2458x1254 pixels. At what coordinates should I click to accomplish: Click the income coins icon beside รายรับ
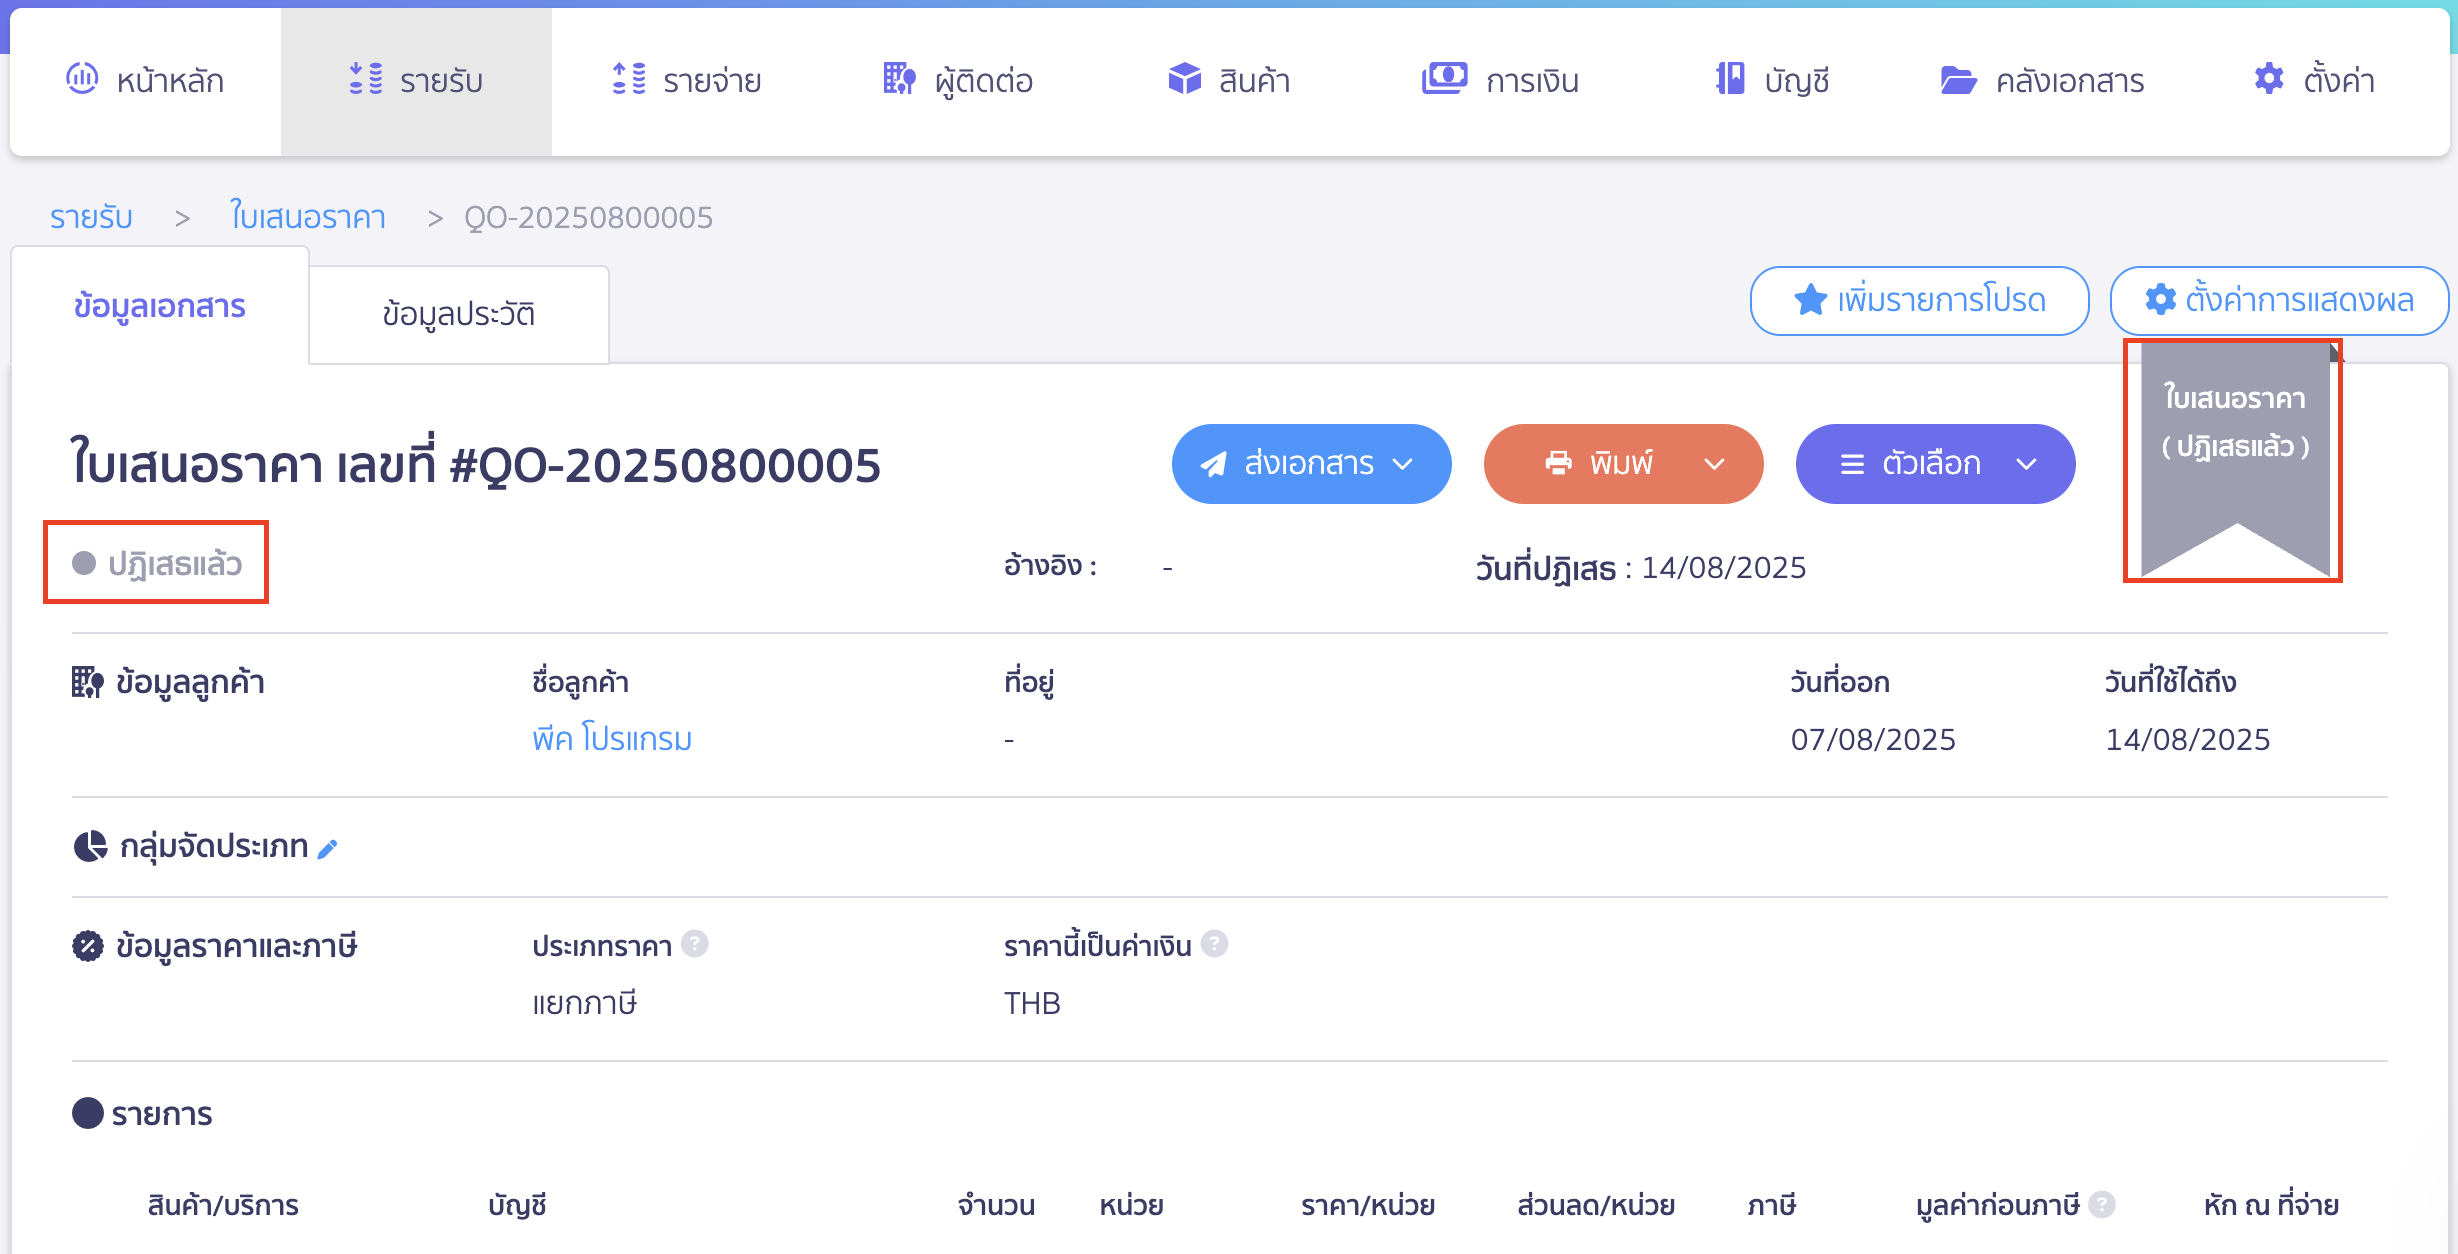click(366, 78)
